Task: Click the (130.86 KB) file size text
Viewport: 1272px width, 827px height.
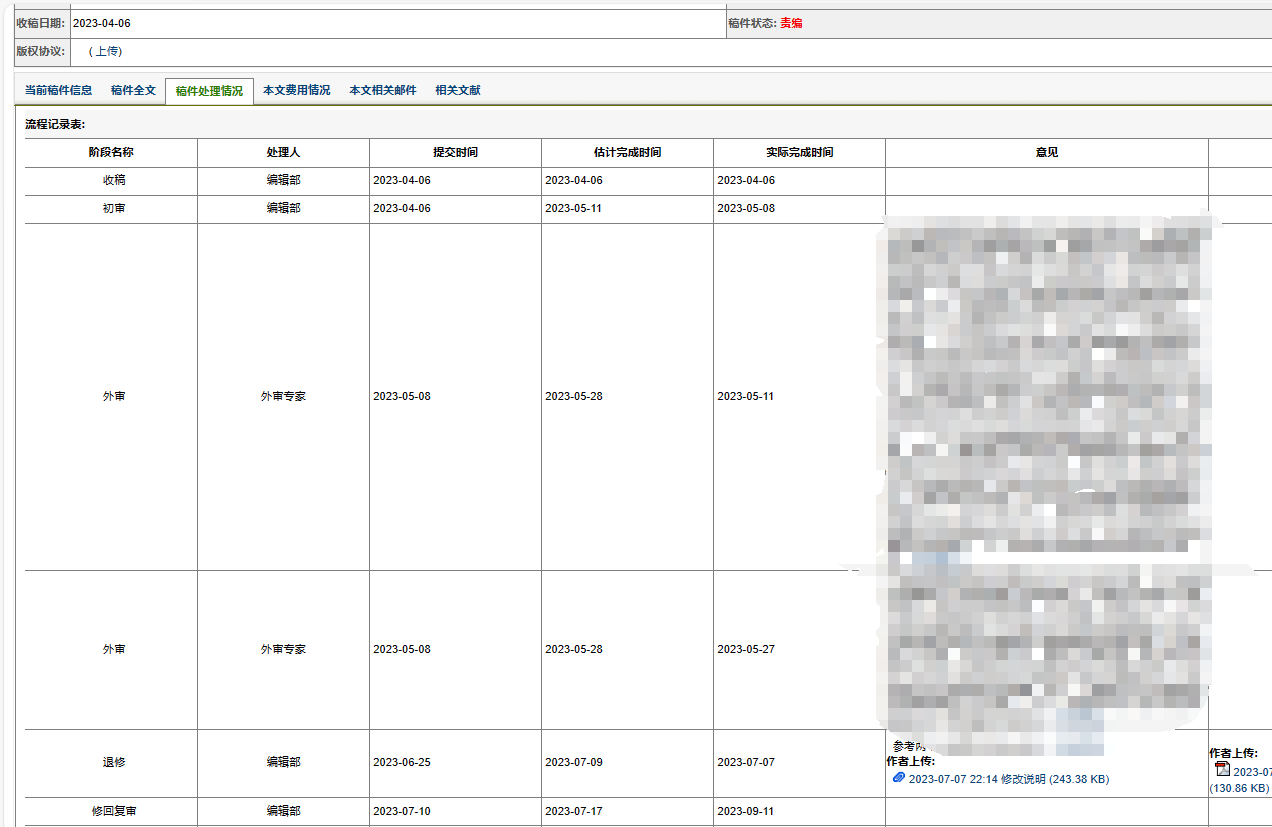Action: [x=1238, y=789]
